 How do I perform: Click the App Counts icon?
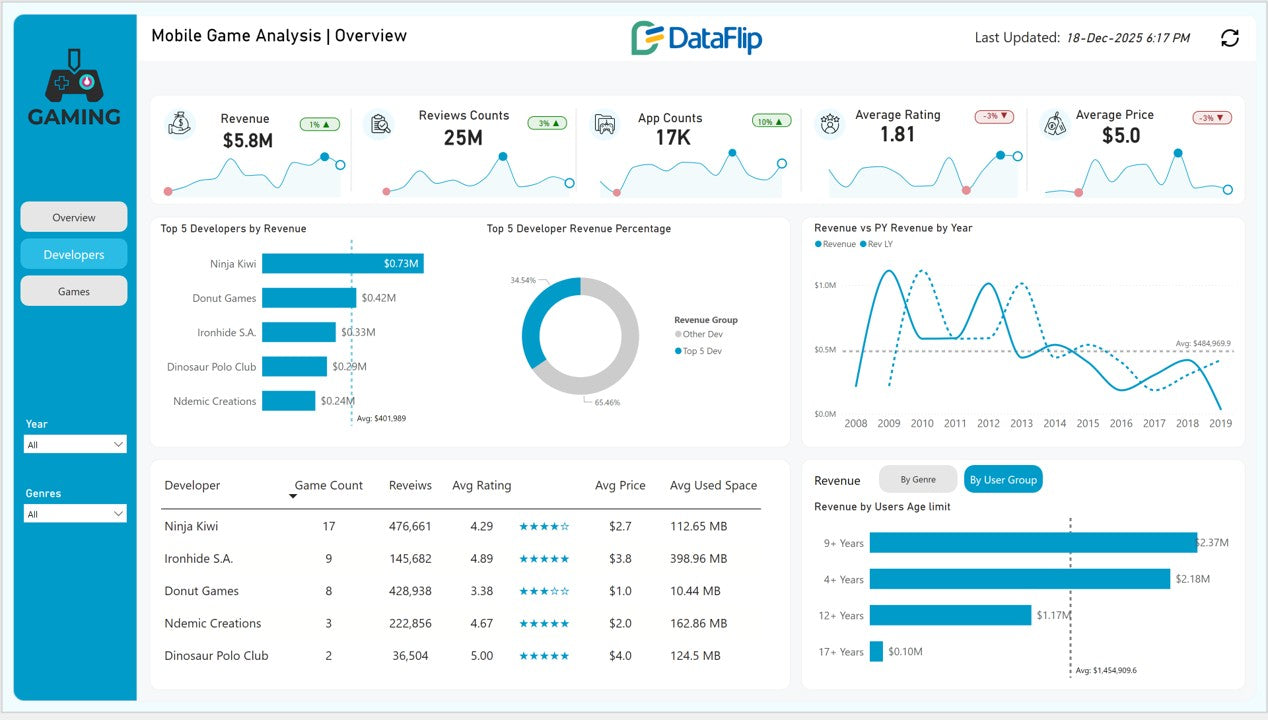pyautogui.click(x=605, y=124)
